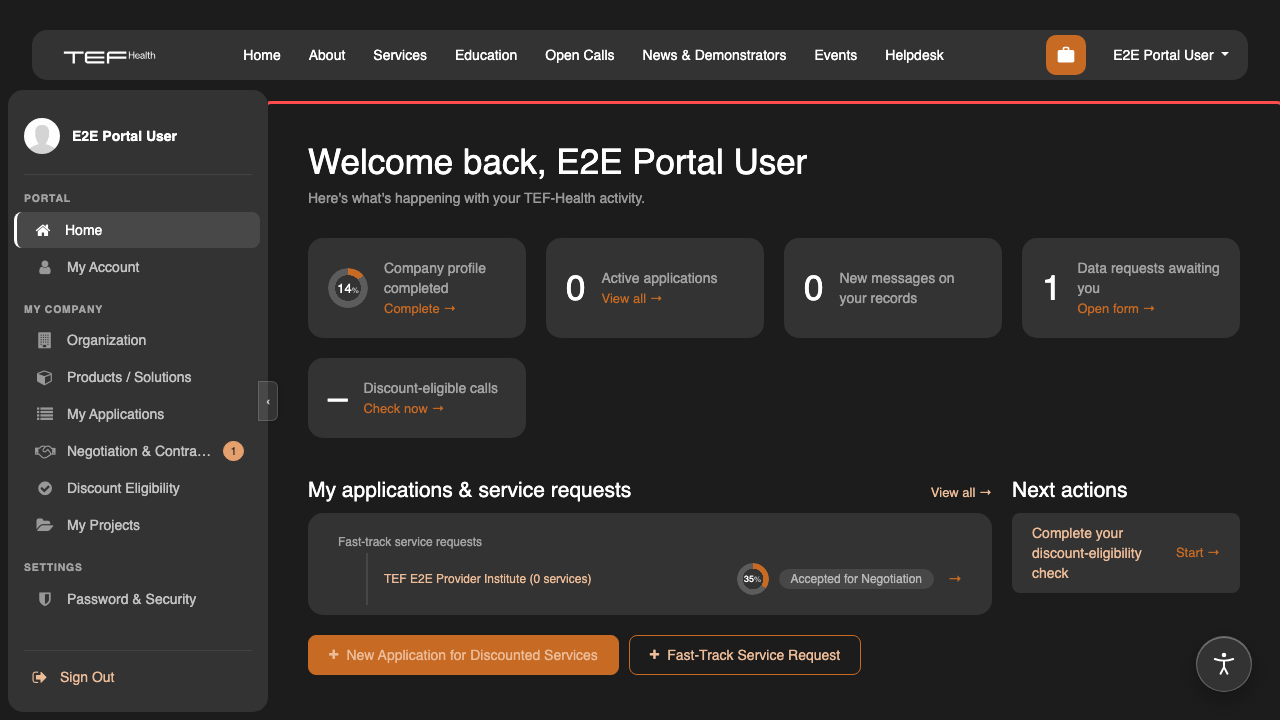Click the Products / Solutions cube icon
The width and height of the screenshot is (1280, 720).
pyautogui.click(x=44, y=377)
